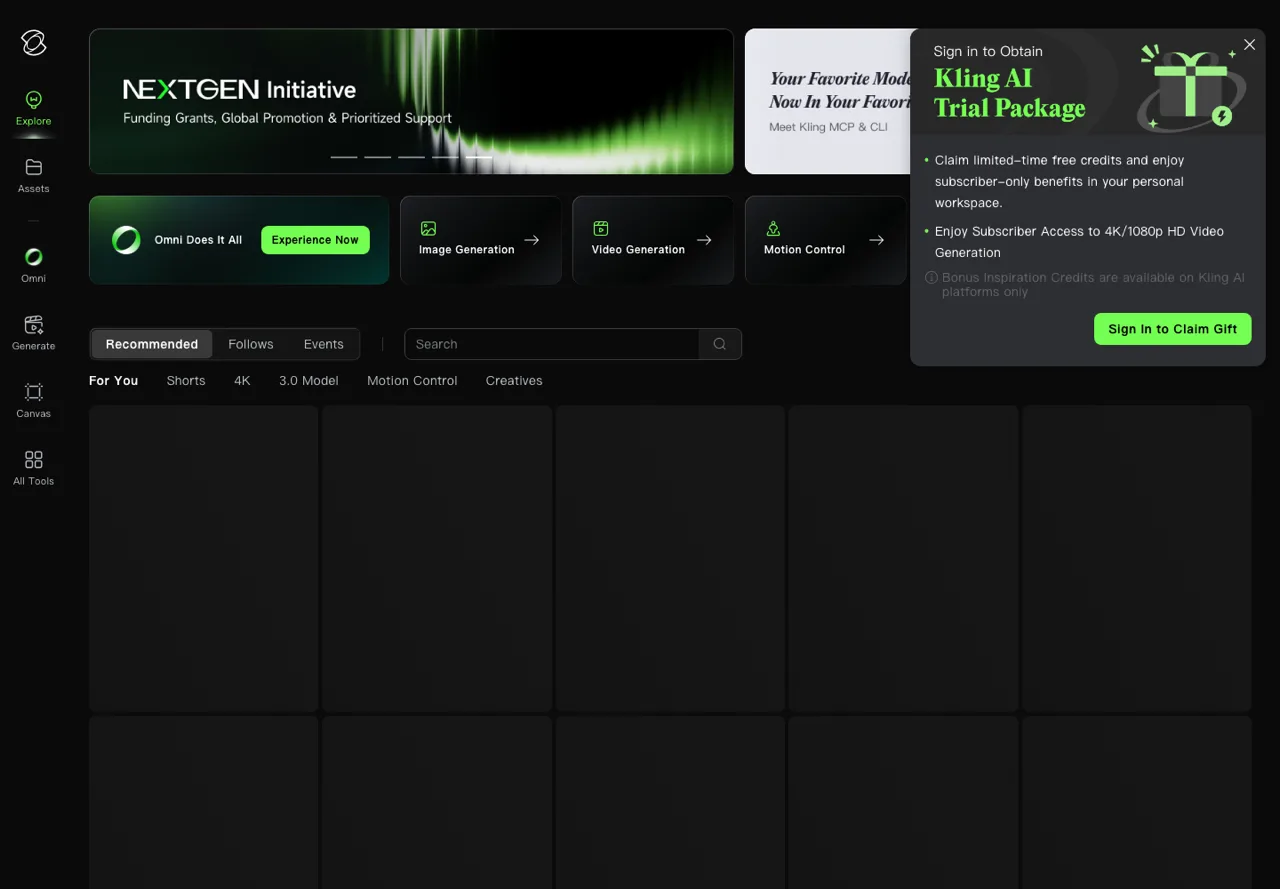Click the arrow on the Image Generation card
This screenshot has width=1280, height=889.
point(532,240)
